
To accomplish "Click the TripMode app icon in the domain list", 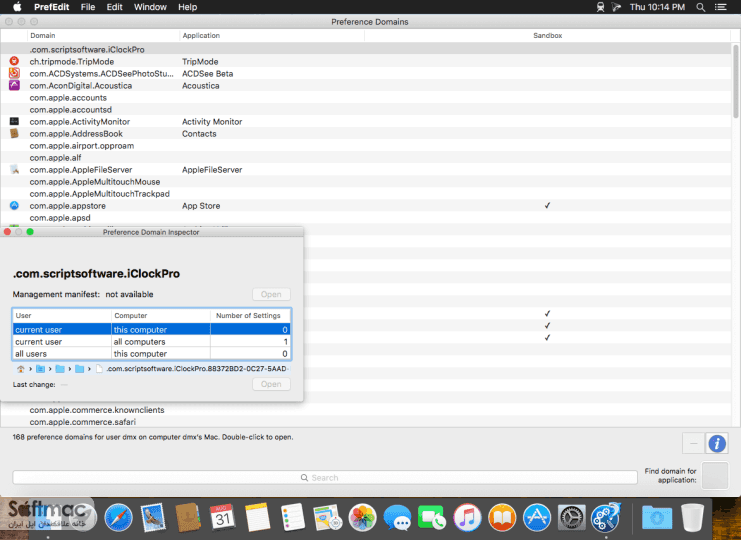I will (x=14, y=61).
